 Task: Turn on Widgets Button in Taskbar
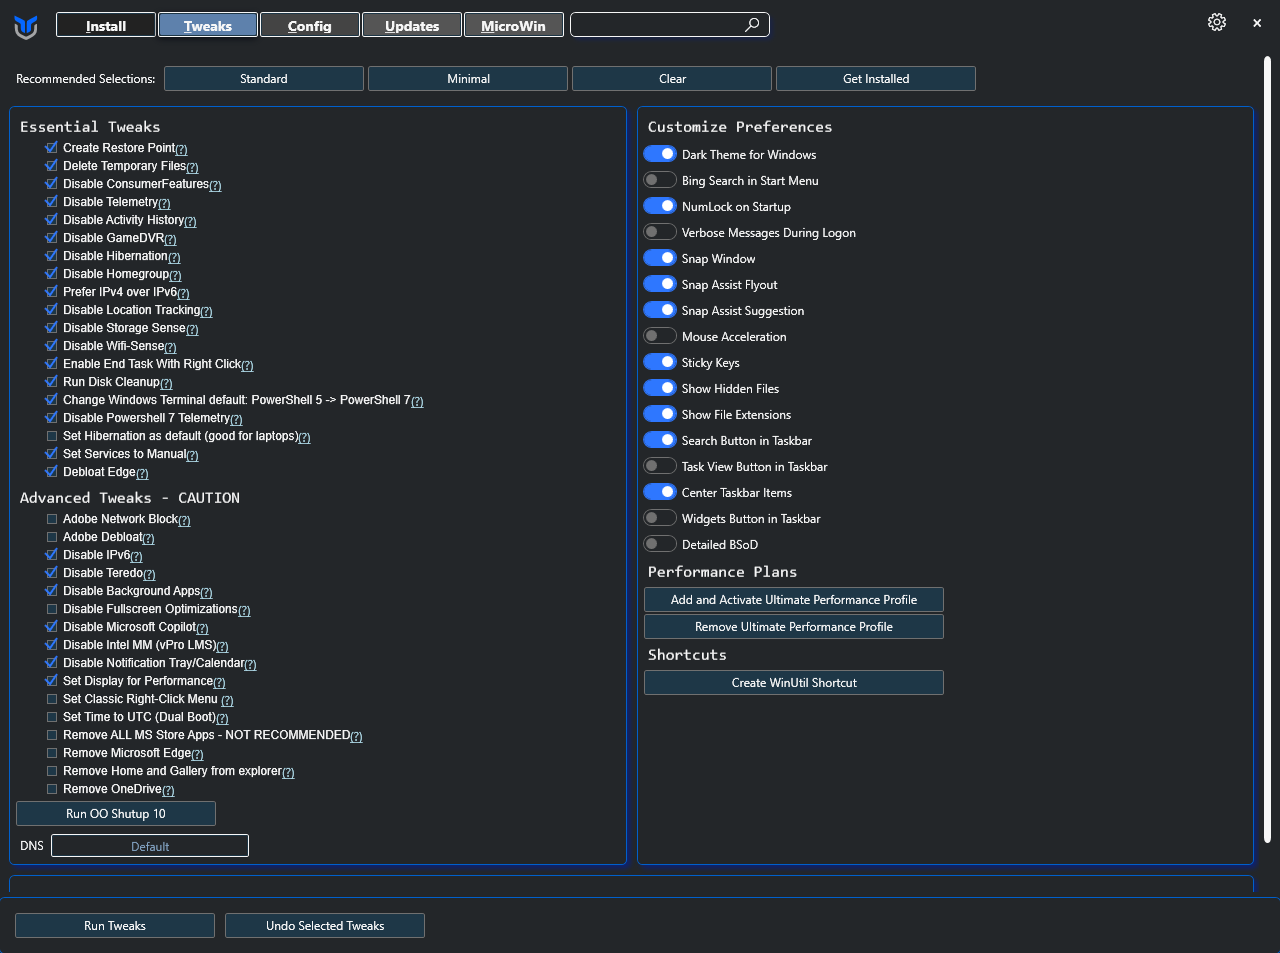tap(660, 518)
